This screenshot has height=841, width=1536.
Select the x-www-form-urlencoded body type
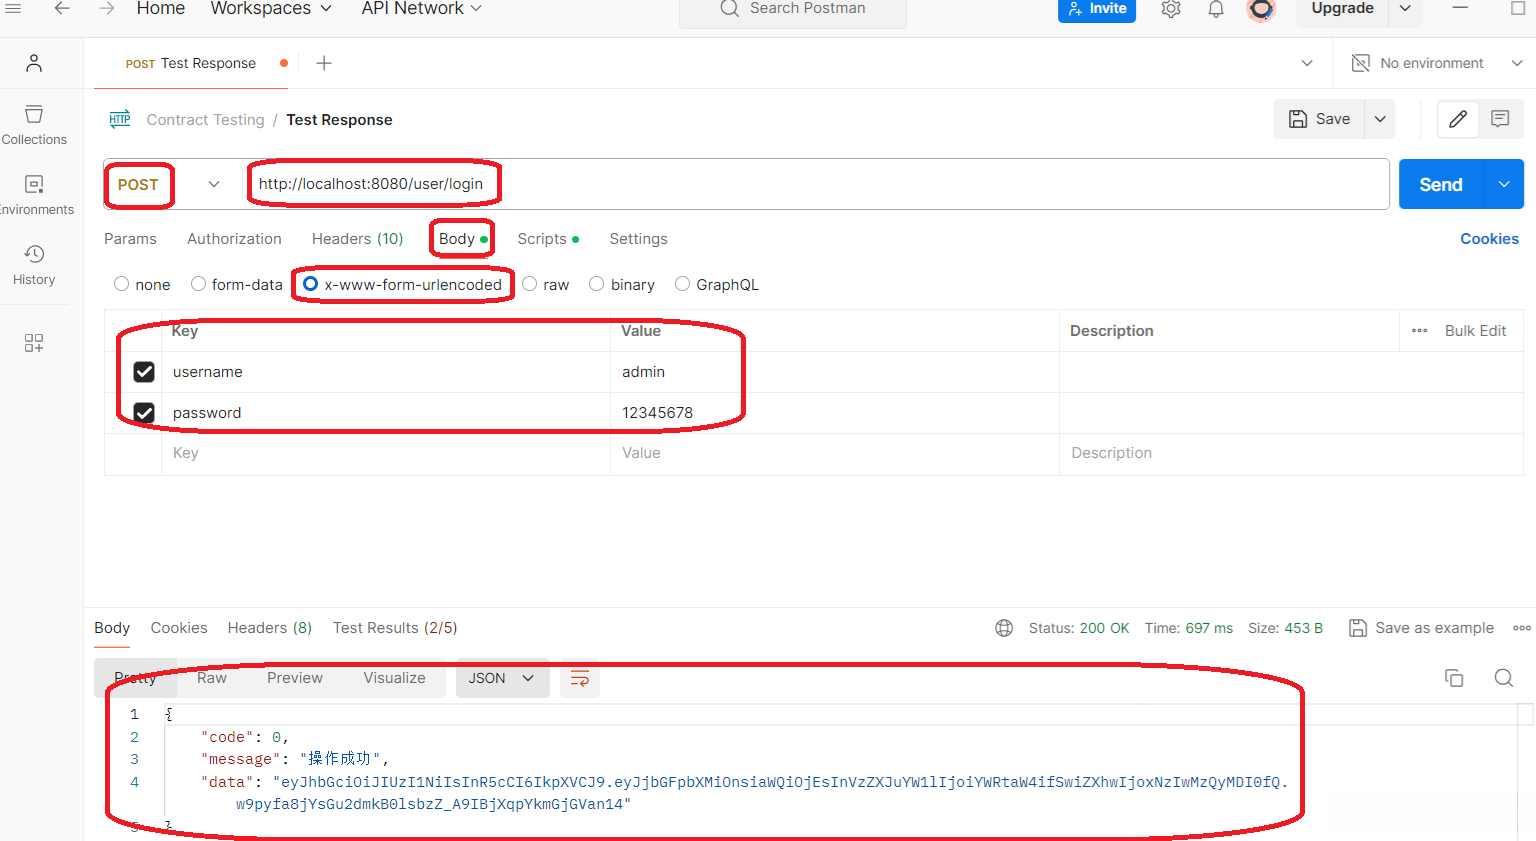click(310, 284)
